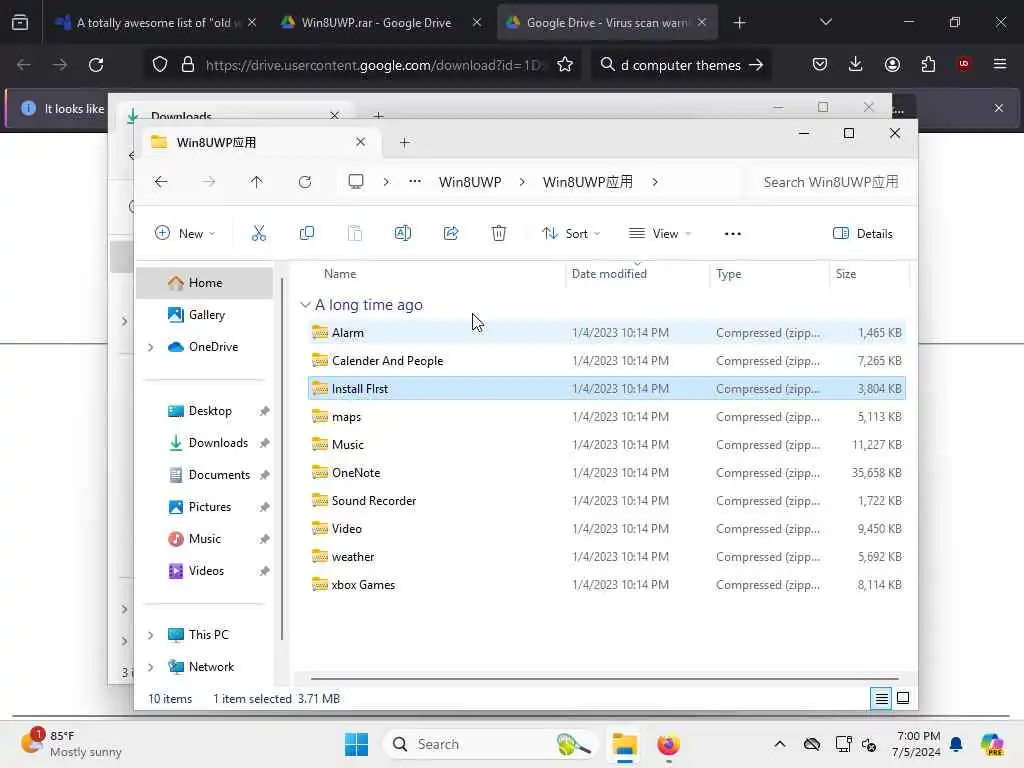
Task: Click the Delete trash can icon
Action: (499, 233)
